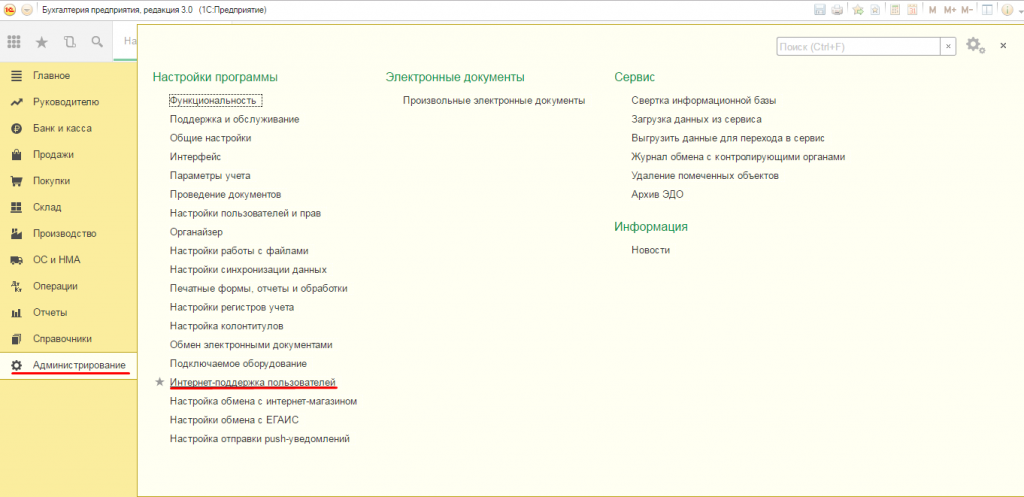Click the magnifier search icon in toolbar
The image size is (1024, 497).
tap(97, 42)
